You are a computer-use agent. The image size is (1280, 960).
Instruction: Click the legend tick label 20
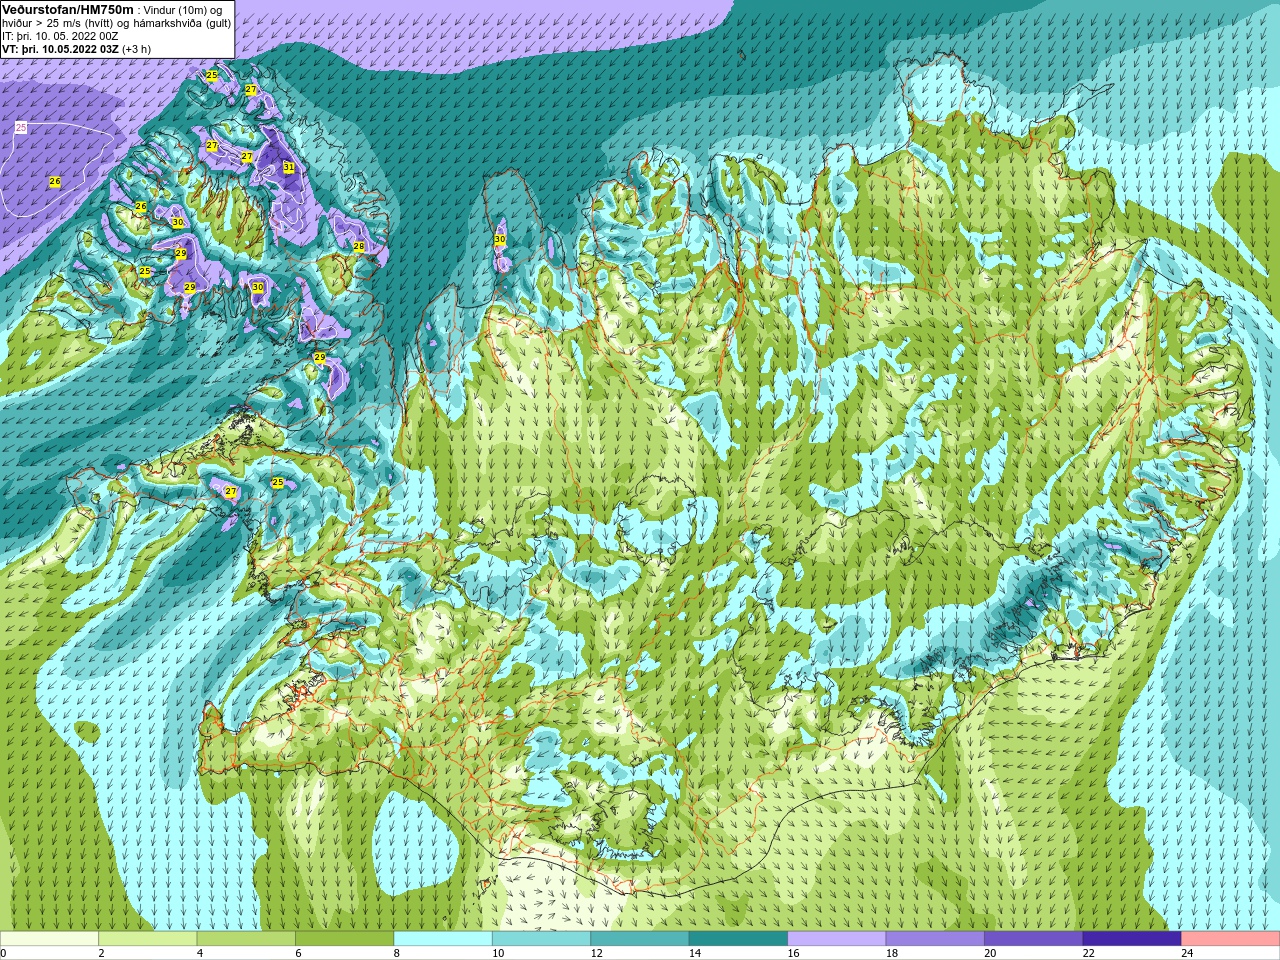point(991,953)
